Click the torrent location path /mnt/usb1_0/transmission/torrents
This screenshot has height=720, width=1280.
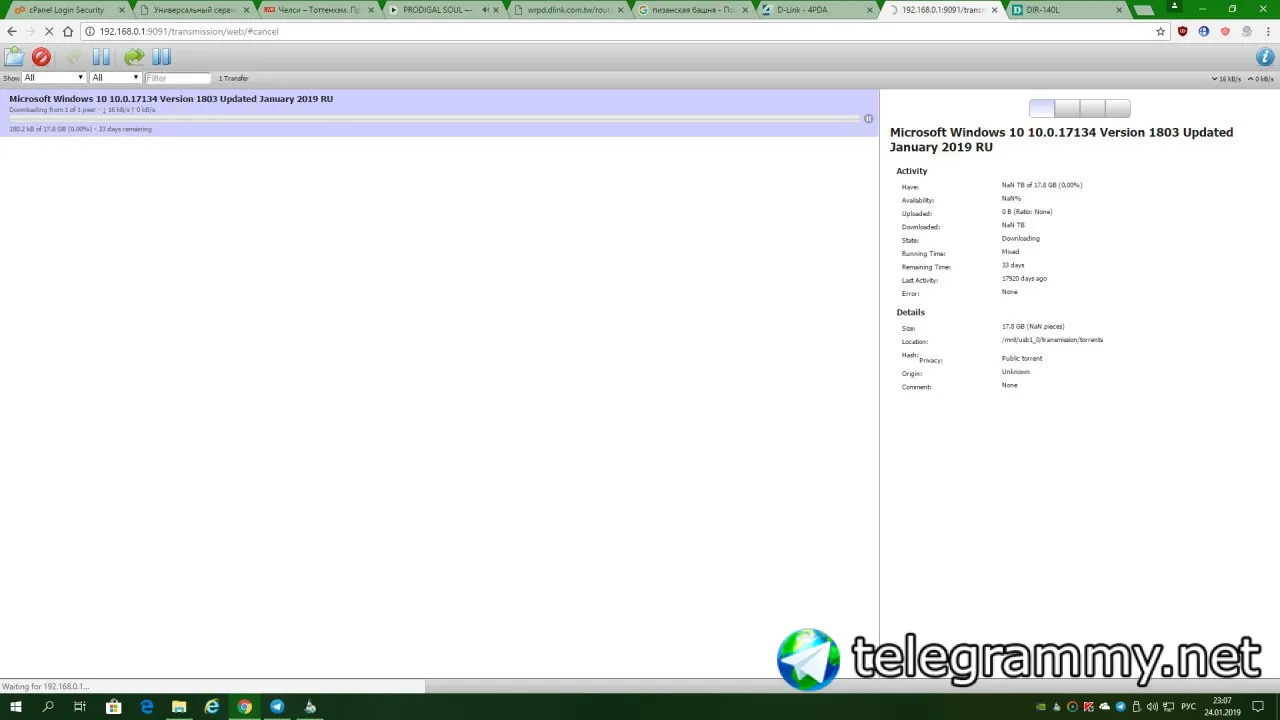[x=1052, y=340]
